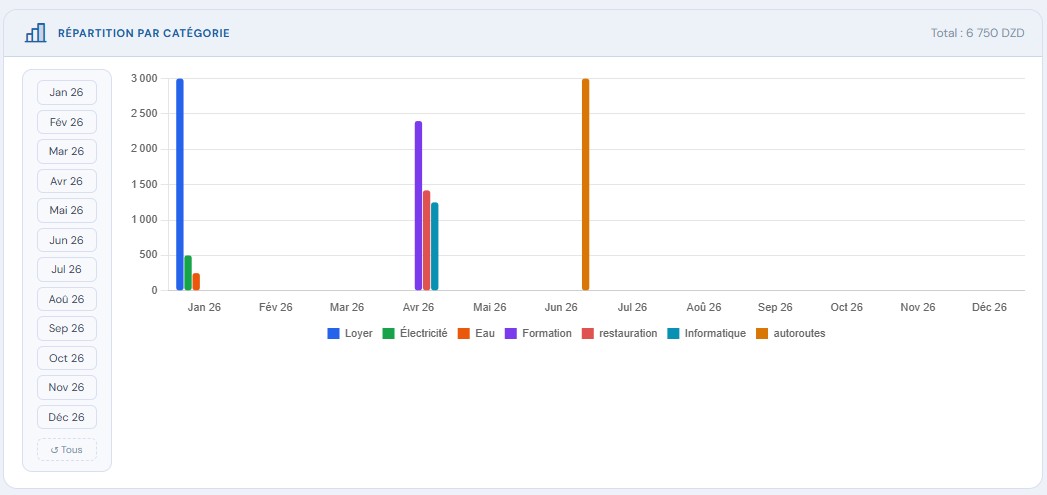The image size is (1047, 495).
Task: Click the Fév 26 x-axis label
Action: [x=276, y=307]
